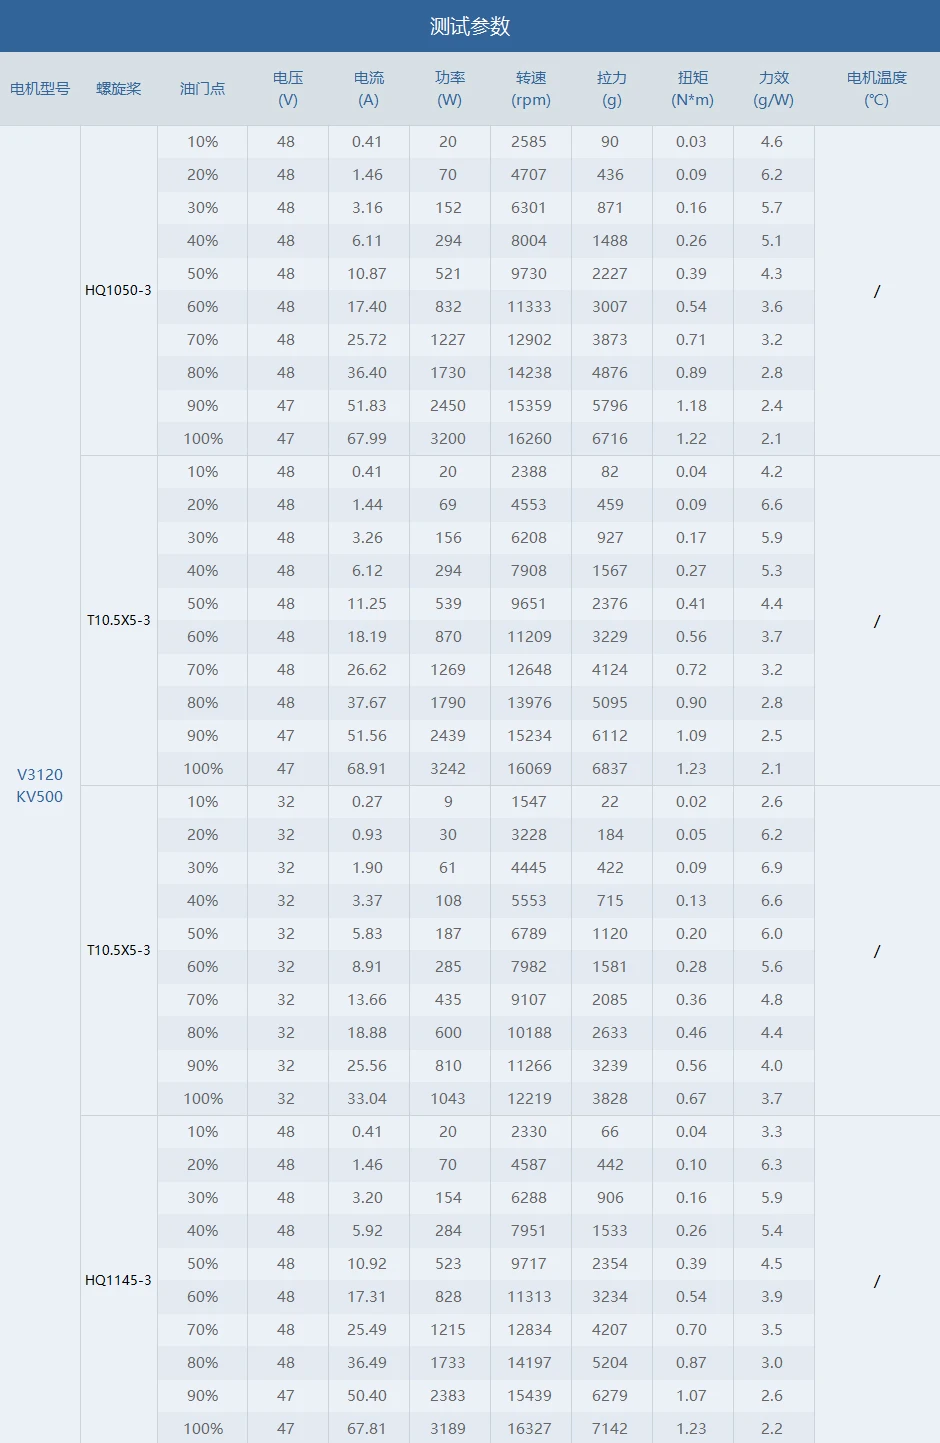
Task: Click thrust value 6716 in HQ1050-3 rows
Action: pos(610,439)
